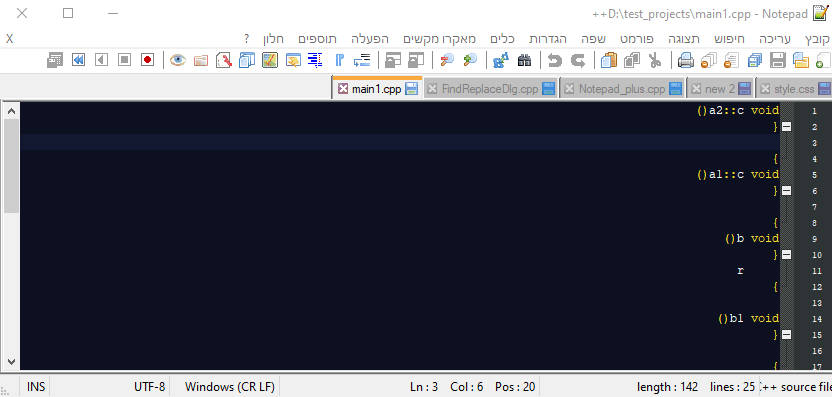
Task: Click UTF-8 encoding in status bar
Action: tap(149, 387)
